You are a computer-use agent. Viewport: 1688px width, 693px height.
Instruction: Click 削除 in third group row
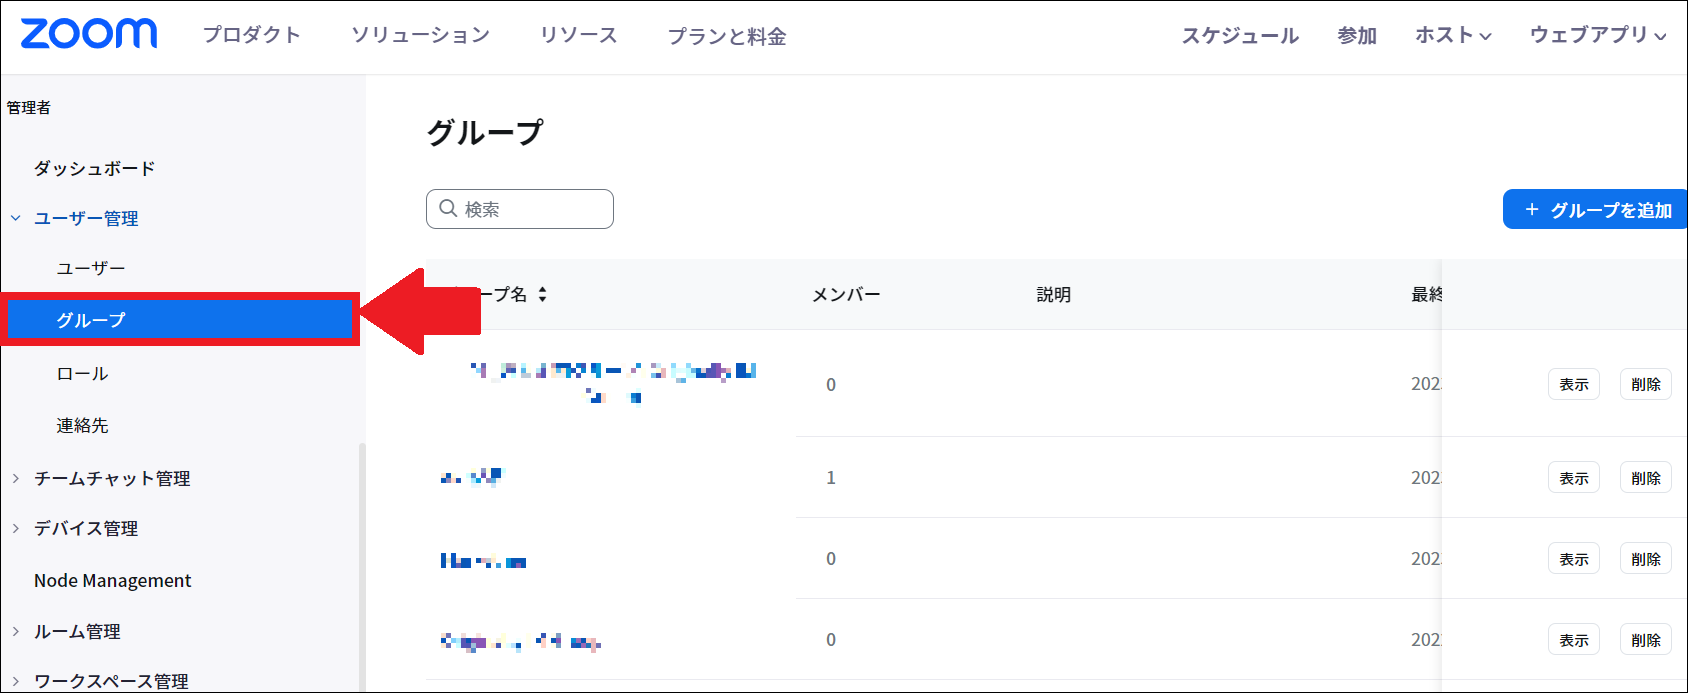1646,559
